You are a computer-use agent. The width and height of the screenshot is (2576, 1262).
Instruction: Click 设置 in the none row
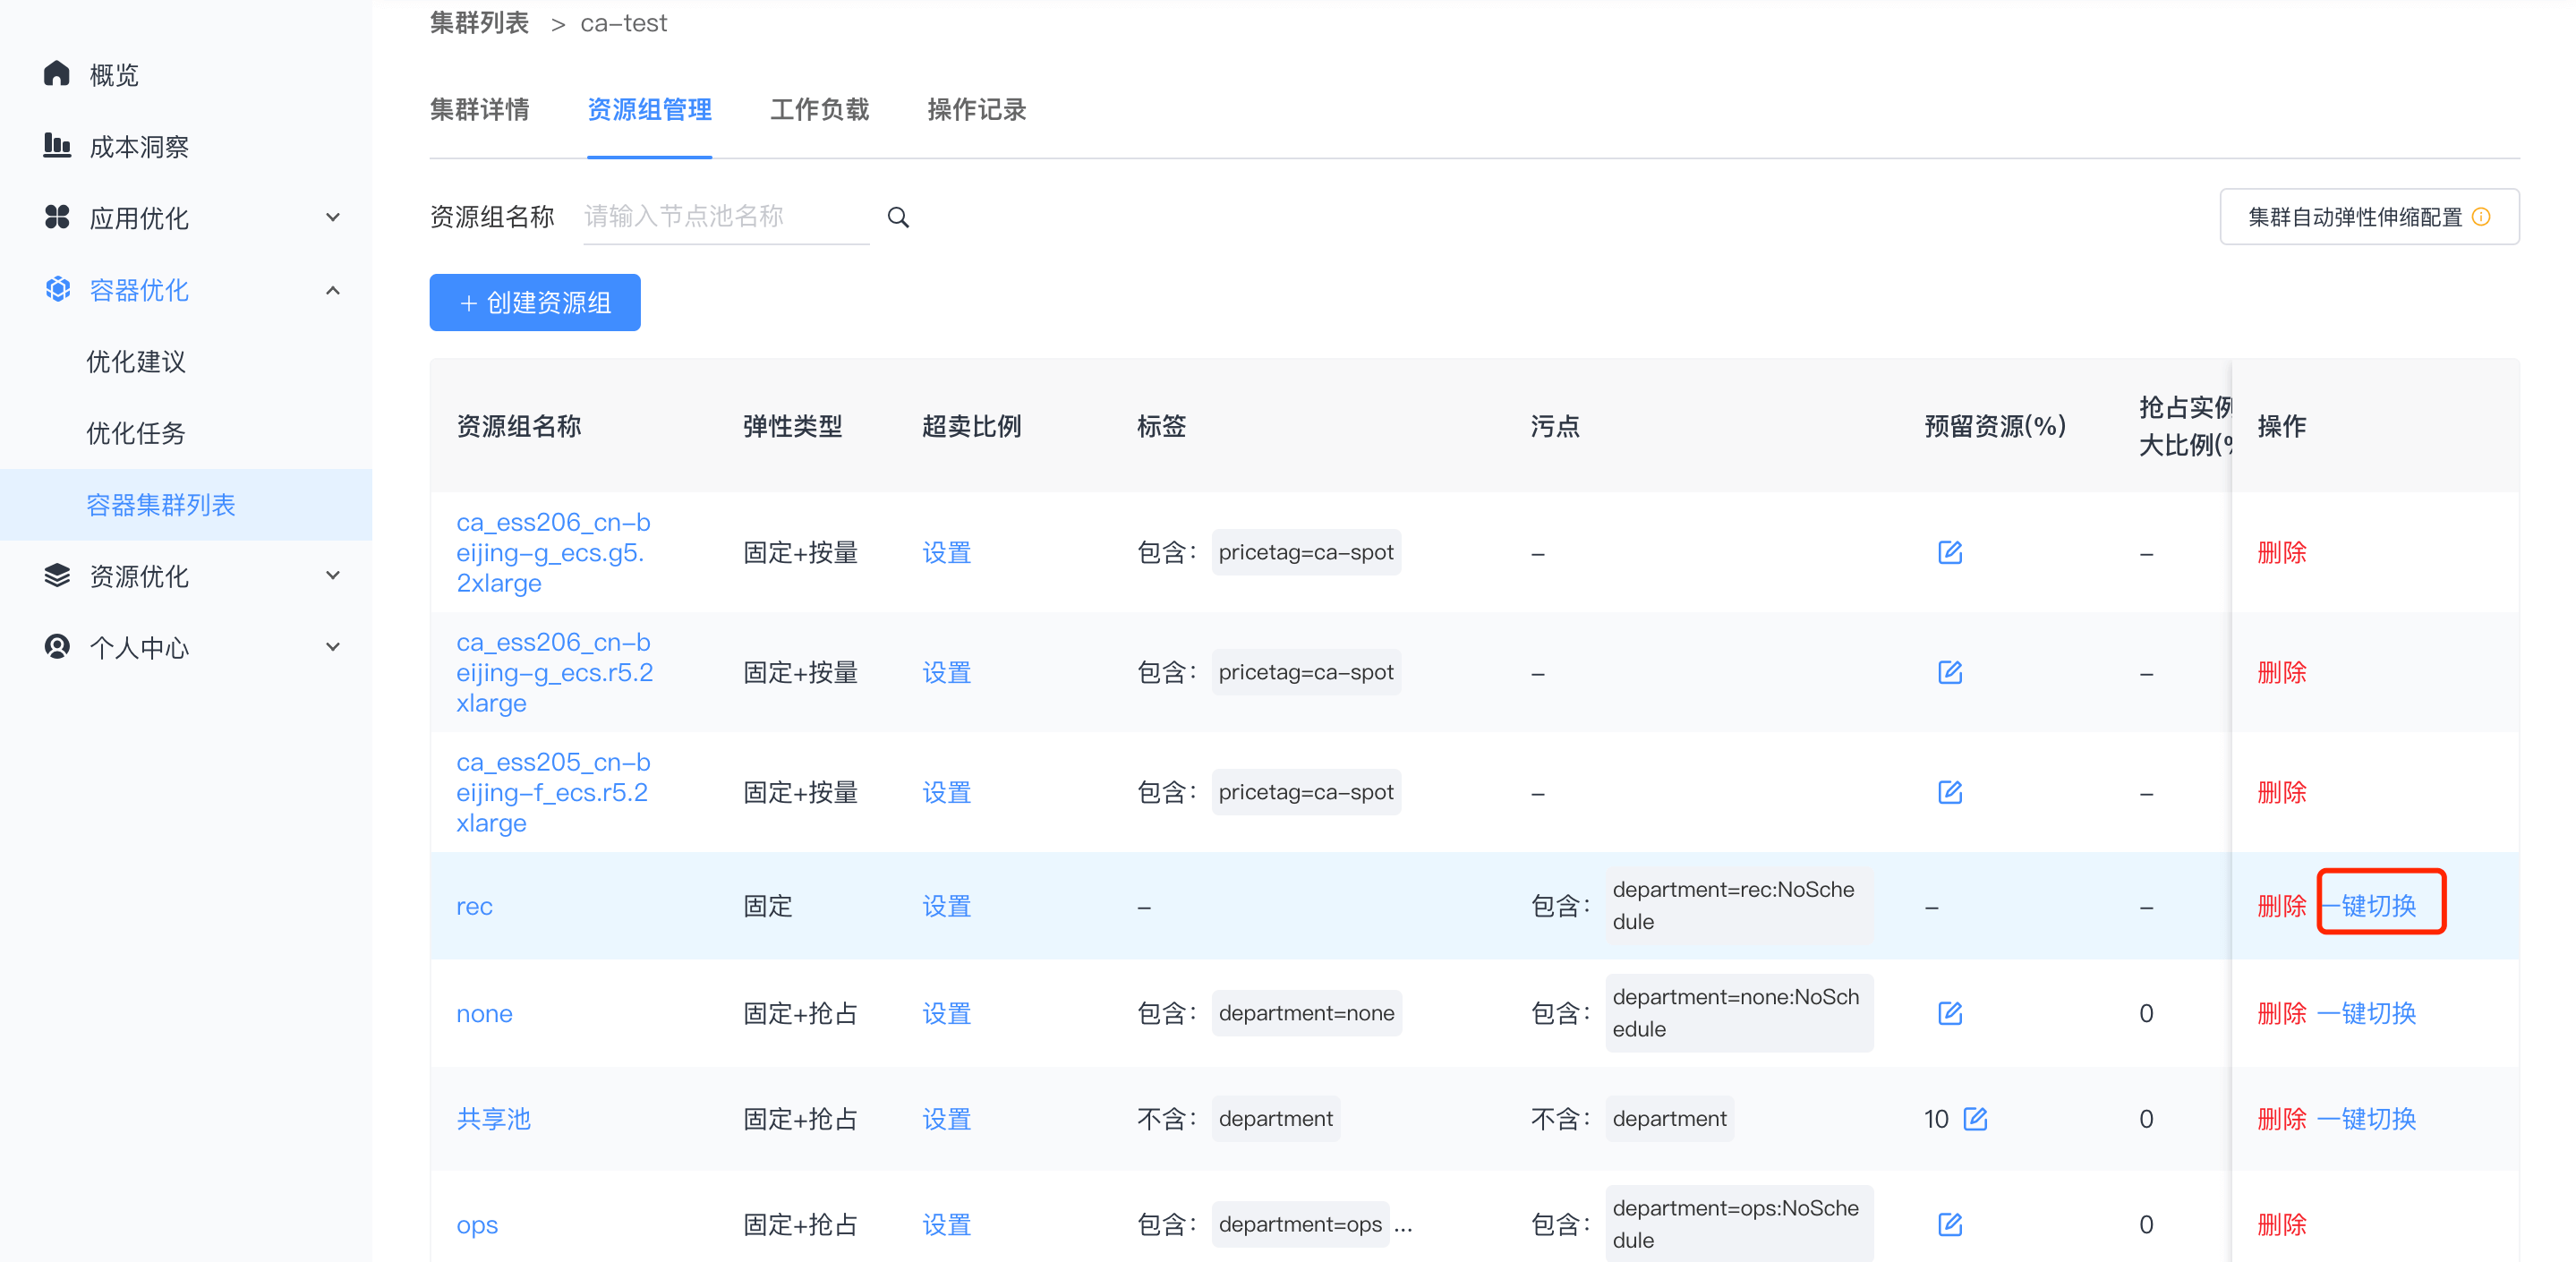pyautogui.click(x=946, y=1014)
